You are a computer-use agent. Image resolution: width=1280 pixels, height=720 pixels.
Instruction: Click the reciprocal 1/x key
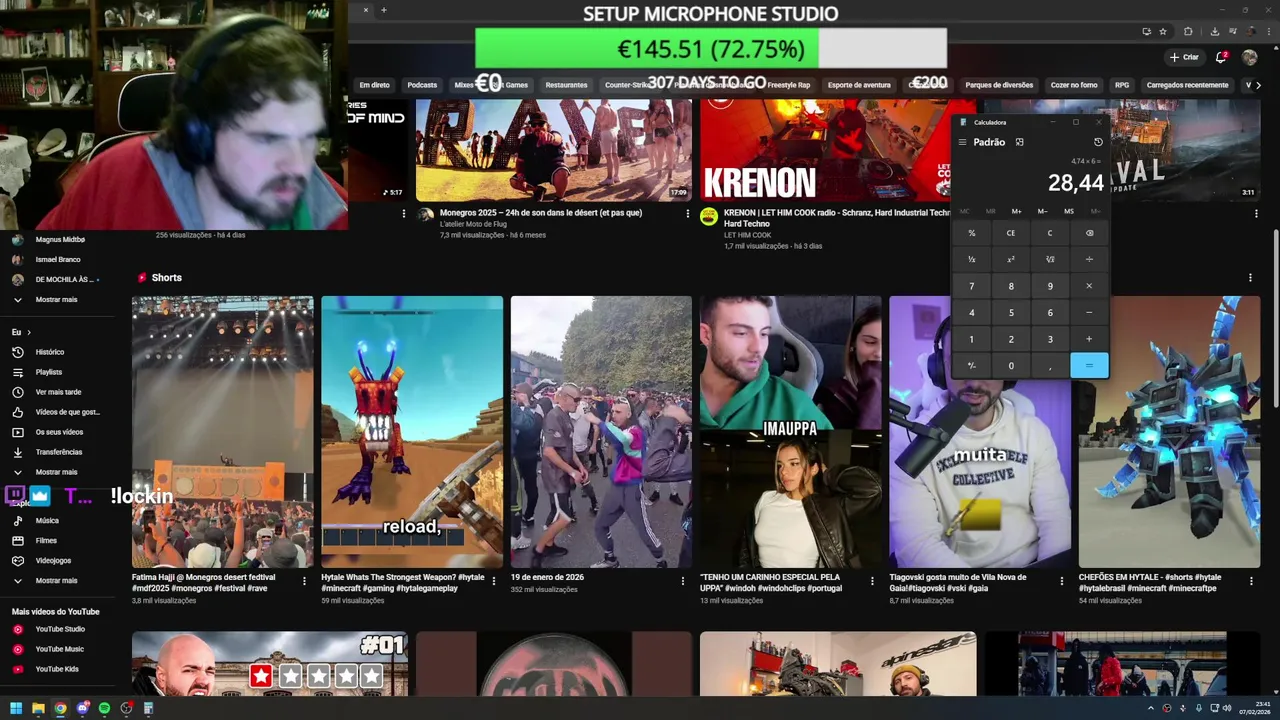971,259
